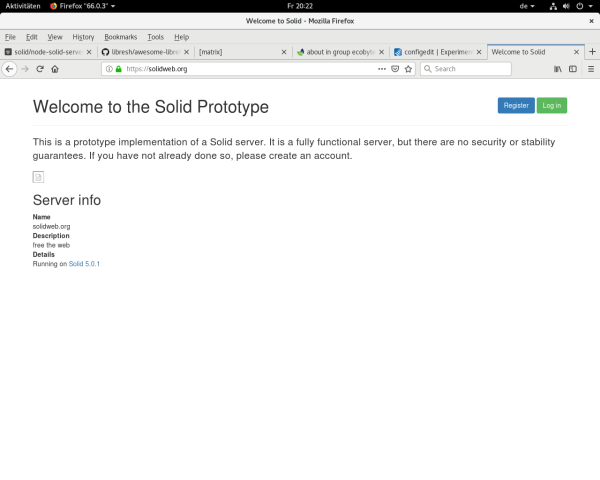Open a new tab with plus button
This screenshot has width=600, height=480.
[x=592, y=51]
